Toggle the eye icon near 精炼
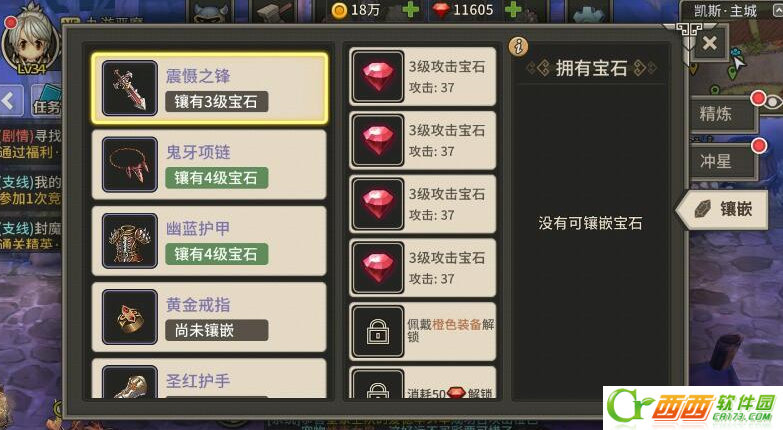783x430 pixels. click(773, 102)
